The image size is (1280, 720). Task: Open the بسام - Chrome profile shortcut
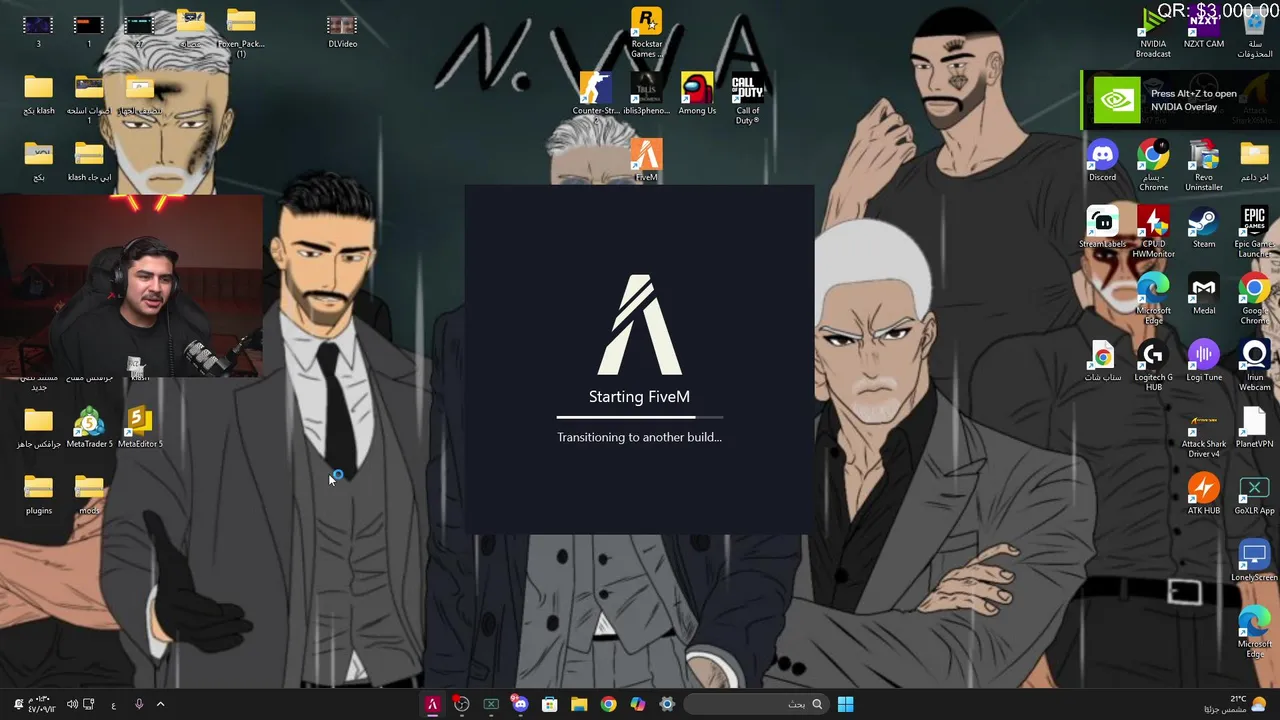(1153, 165)
